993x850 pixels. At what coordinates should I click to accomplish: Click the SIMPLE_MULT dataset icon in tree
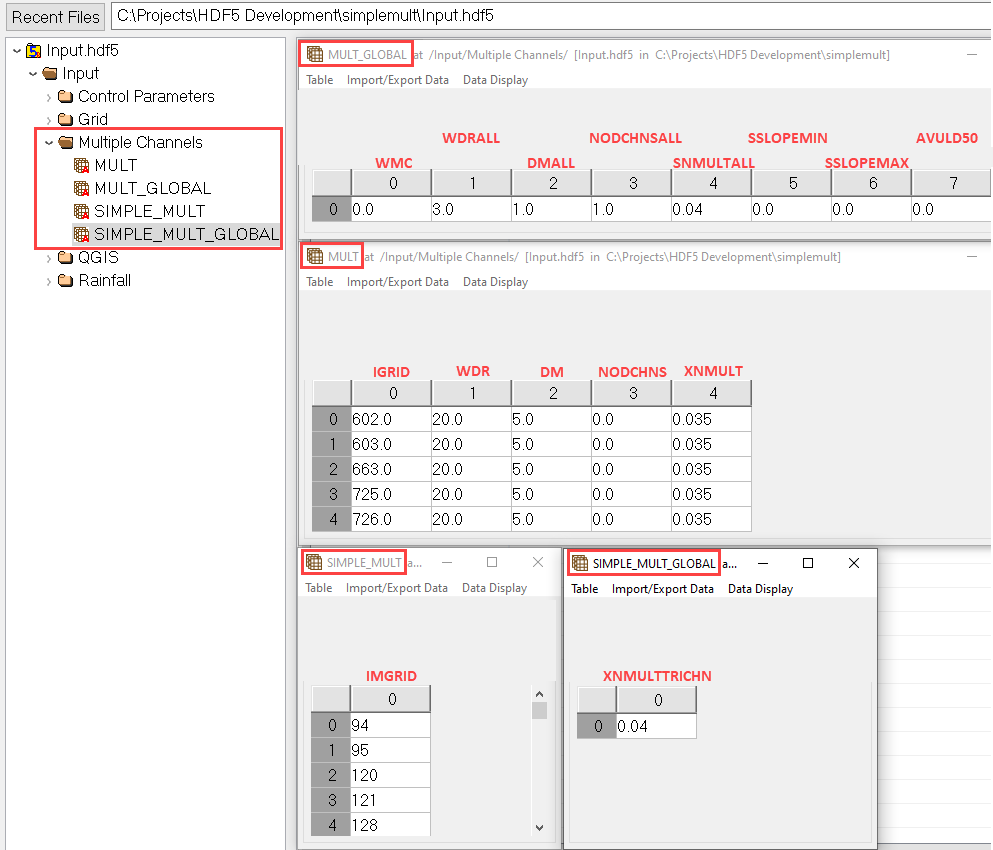click(x=82, y=211)
